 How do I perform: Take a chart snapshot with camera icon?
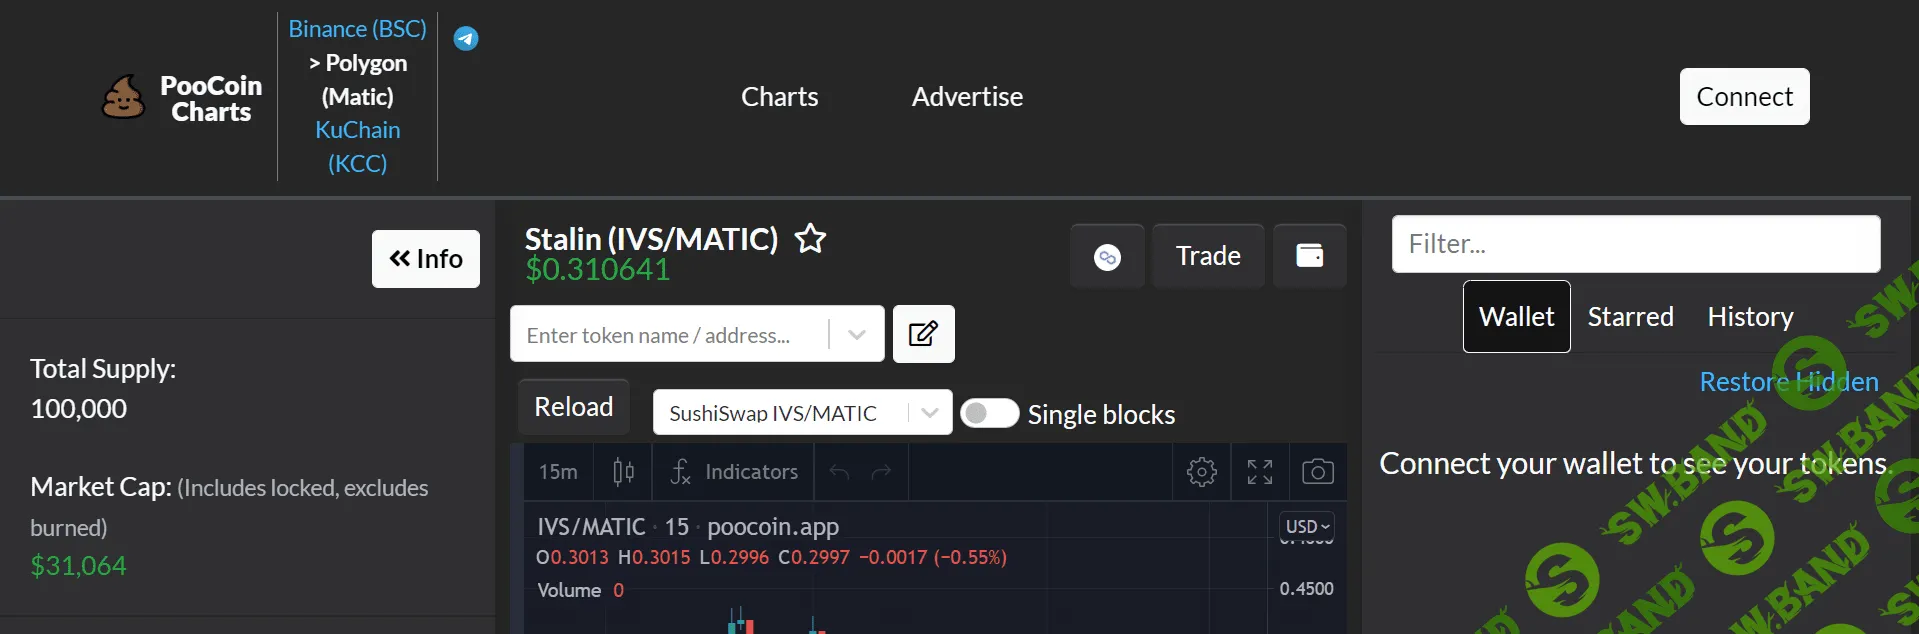click(1317, 472)
